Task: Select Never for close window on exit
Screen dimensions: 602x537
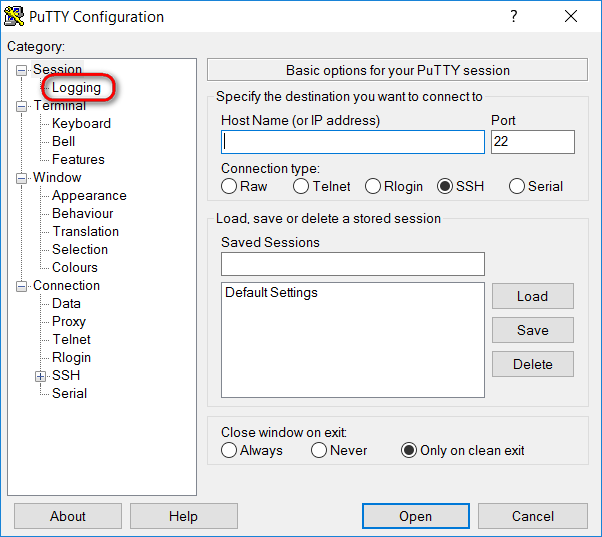Action: tap(319, 450)
